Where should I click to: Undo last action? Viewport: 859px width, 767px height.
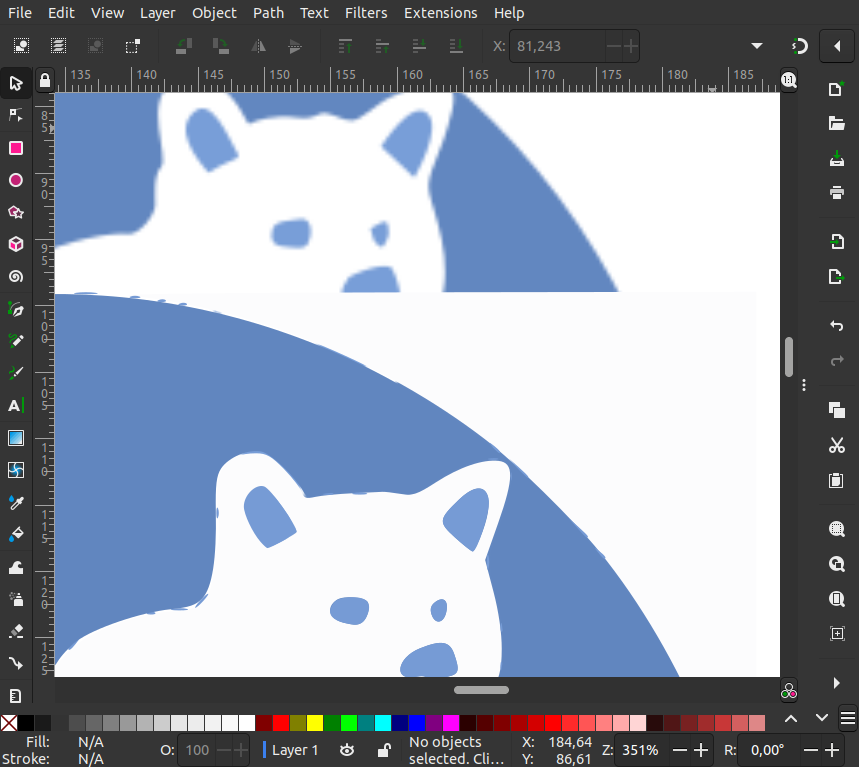coord(837,326)
